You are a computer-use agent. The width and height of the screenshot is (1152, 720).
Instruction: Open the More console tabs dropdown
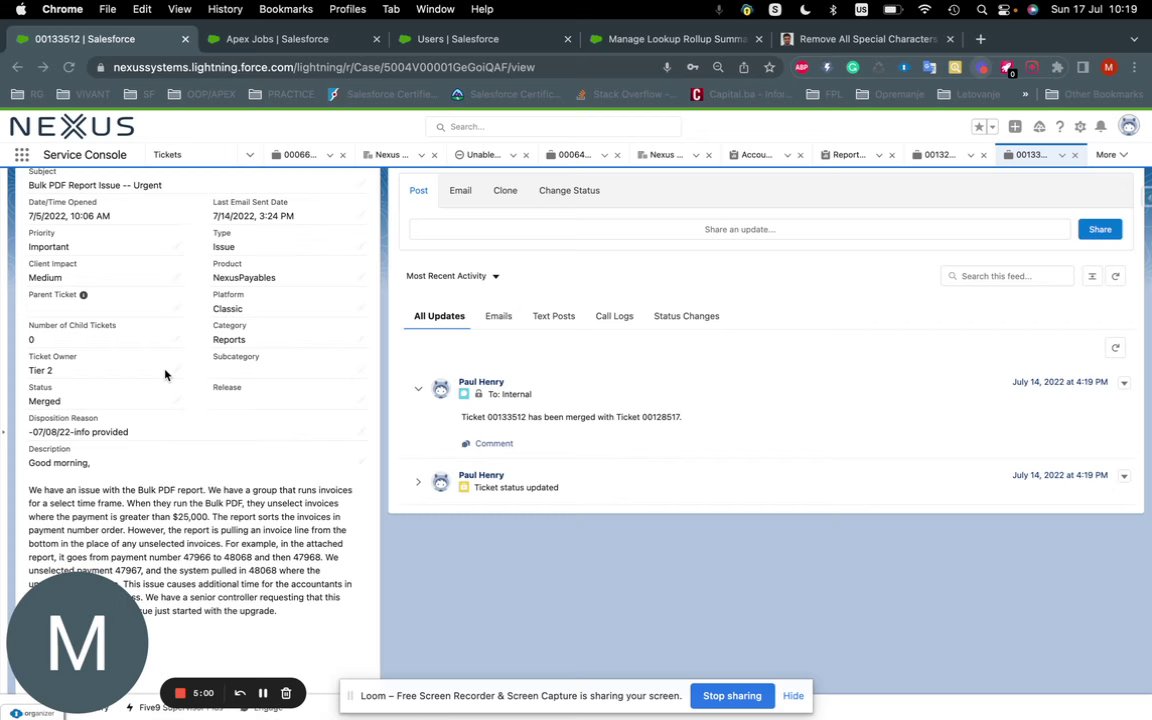[1111, 155]
